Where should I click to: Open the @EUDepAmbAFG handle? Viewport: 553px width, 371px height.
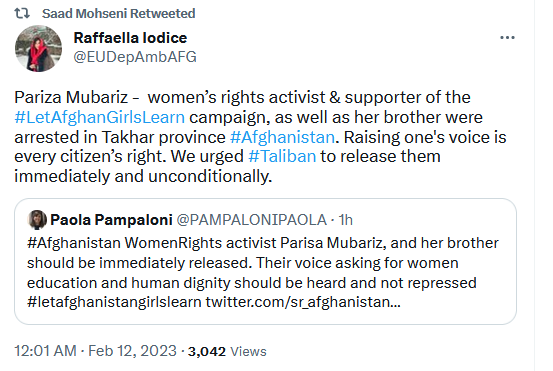[135, 57]
